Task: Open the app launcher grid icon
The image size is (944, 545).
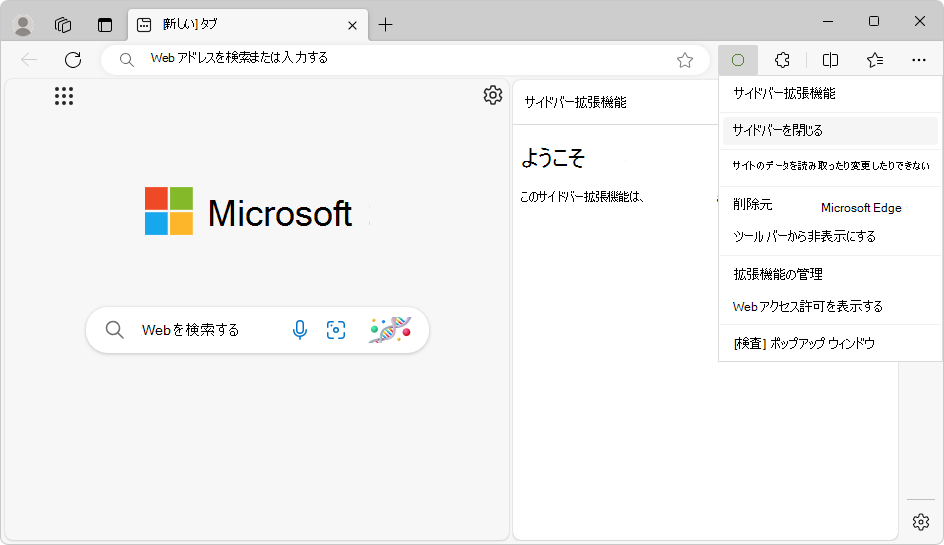Action: pyautogui.click(x=64, y=96)
